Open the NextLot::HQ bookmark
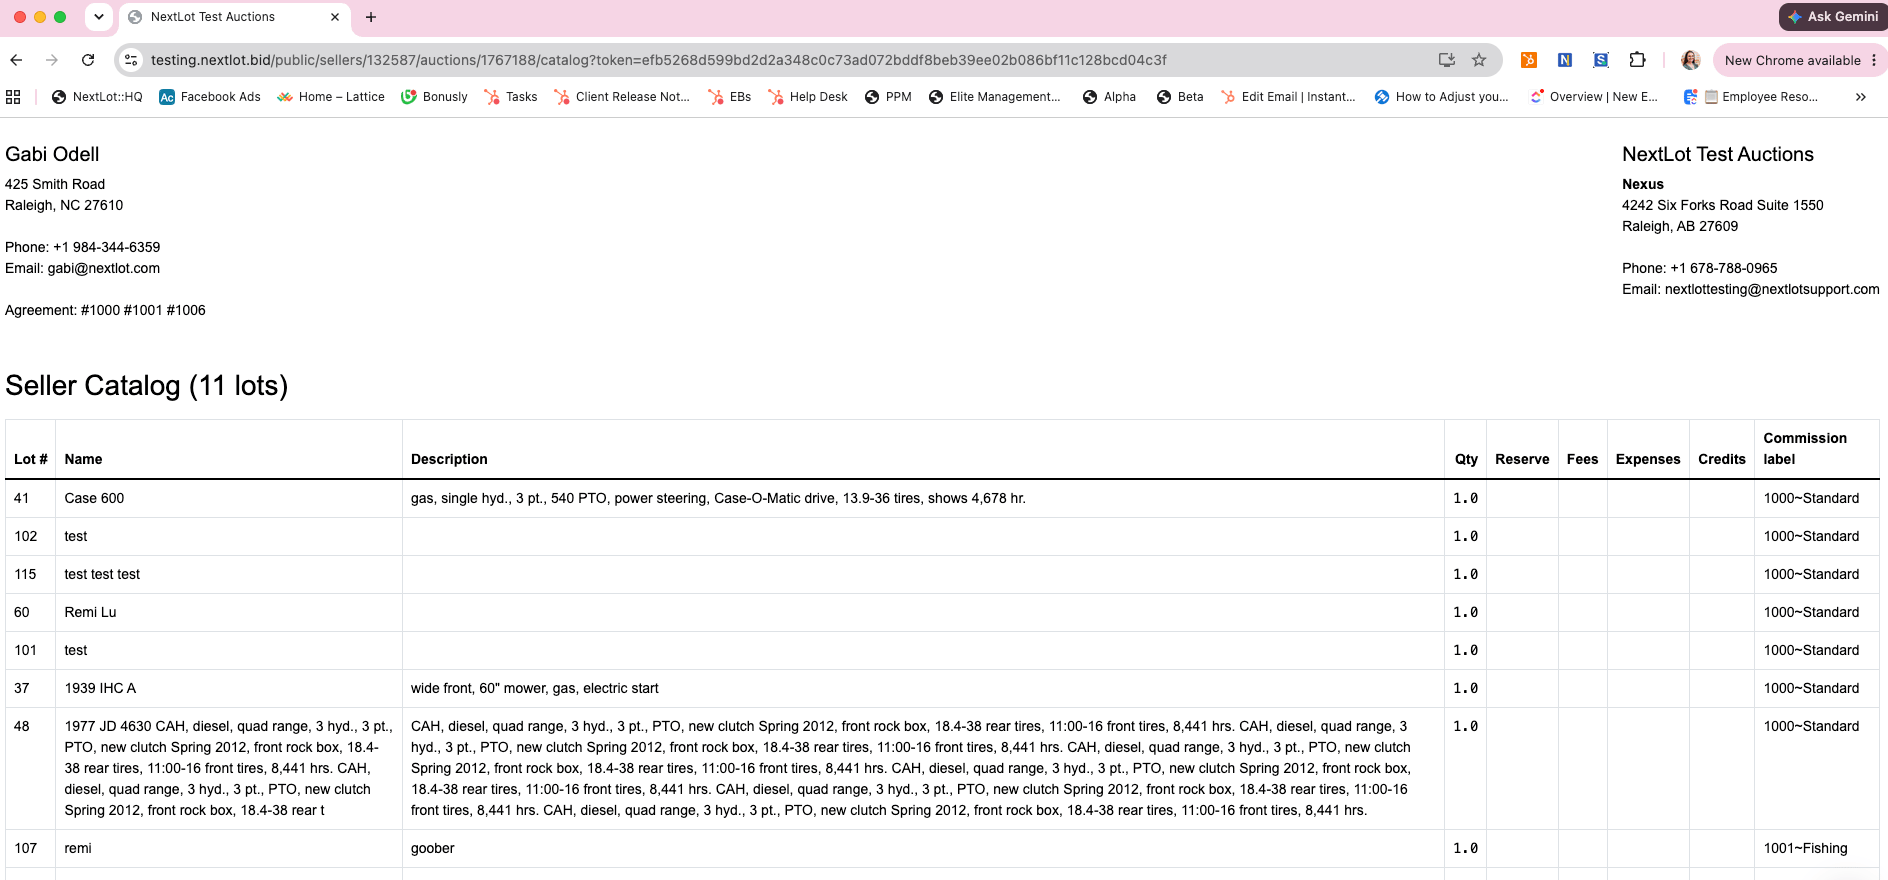Image resolution: width=1888 pixels, height=880 pixels. [x=97, y=97]
